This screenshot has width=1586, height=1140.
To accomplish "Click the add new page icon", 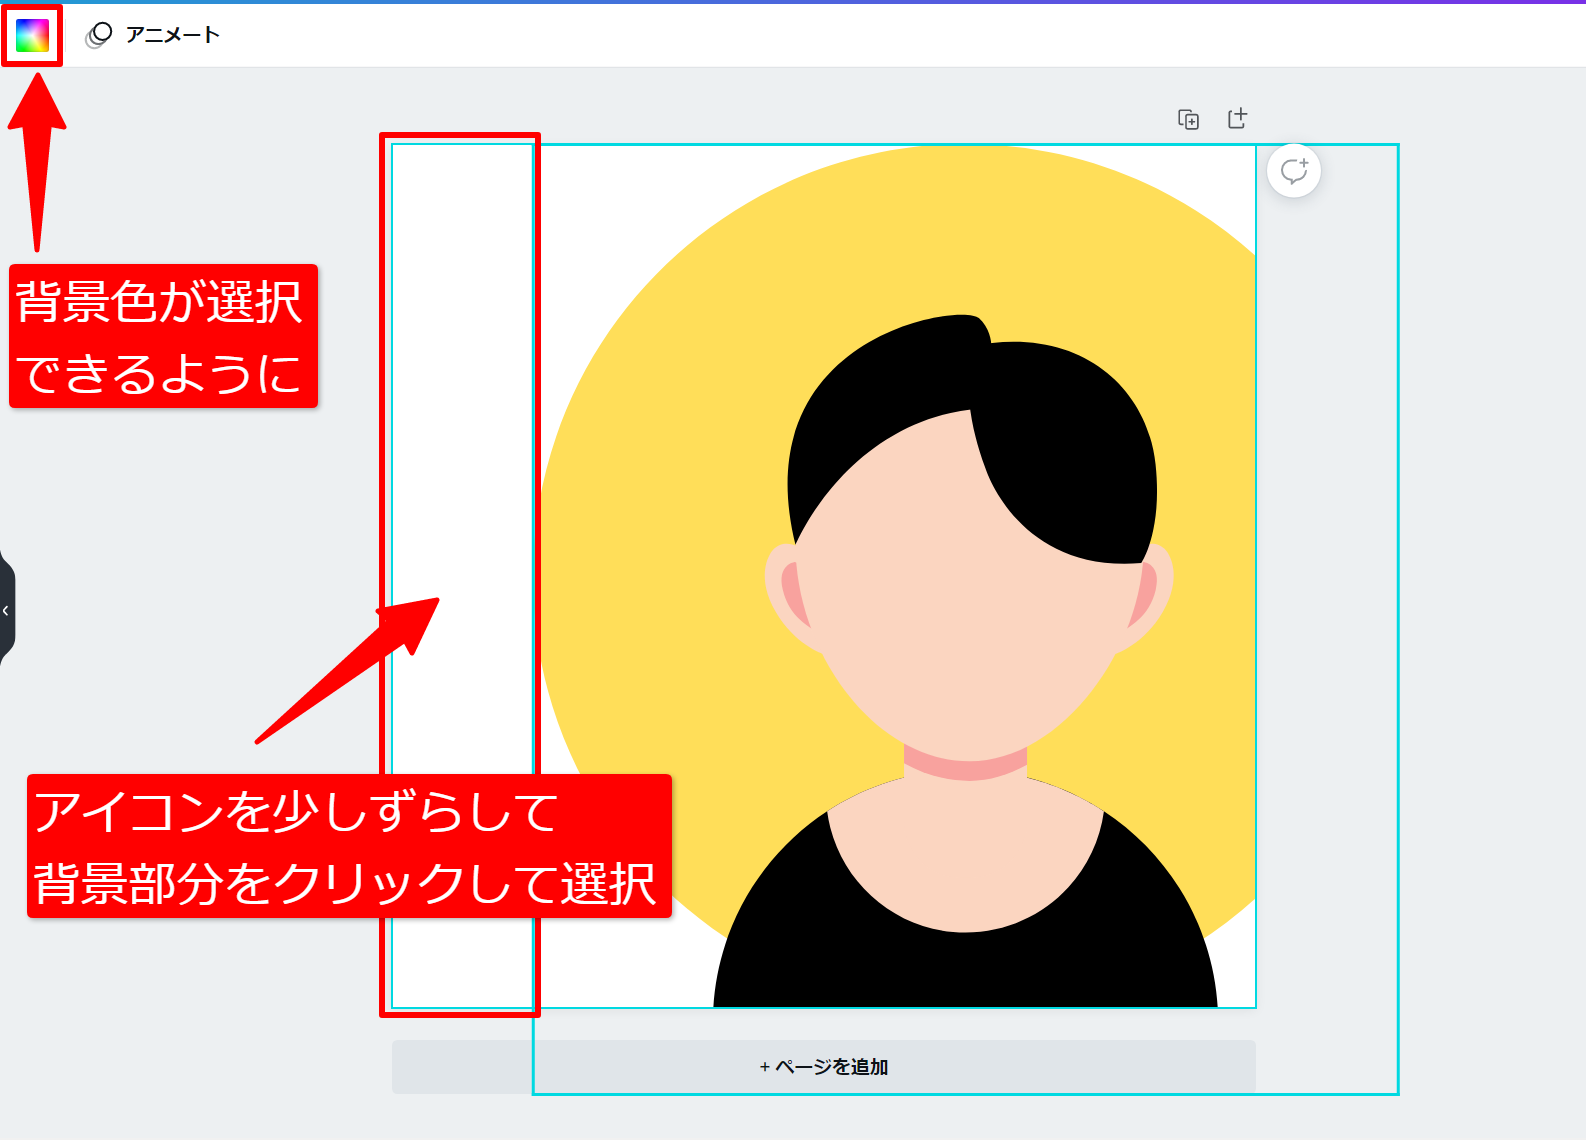I will (x=1237, y=119).
